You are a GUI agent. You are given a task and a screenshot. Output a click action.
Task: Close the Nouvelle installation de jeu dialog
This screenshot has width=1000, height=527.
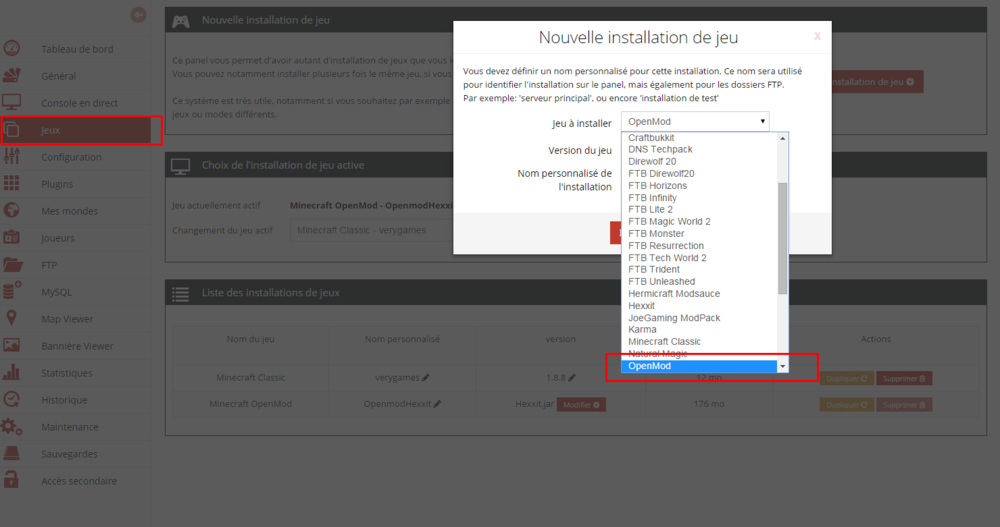(x=817, y=36)
